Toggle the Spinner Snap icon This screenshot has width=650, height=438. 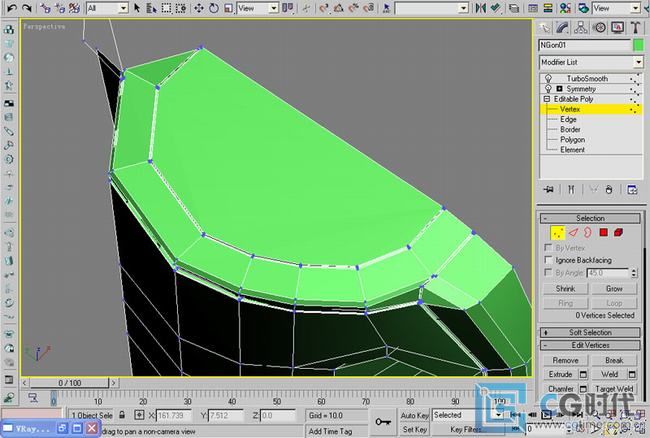tap(369, 8)
